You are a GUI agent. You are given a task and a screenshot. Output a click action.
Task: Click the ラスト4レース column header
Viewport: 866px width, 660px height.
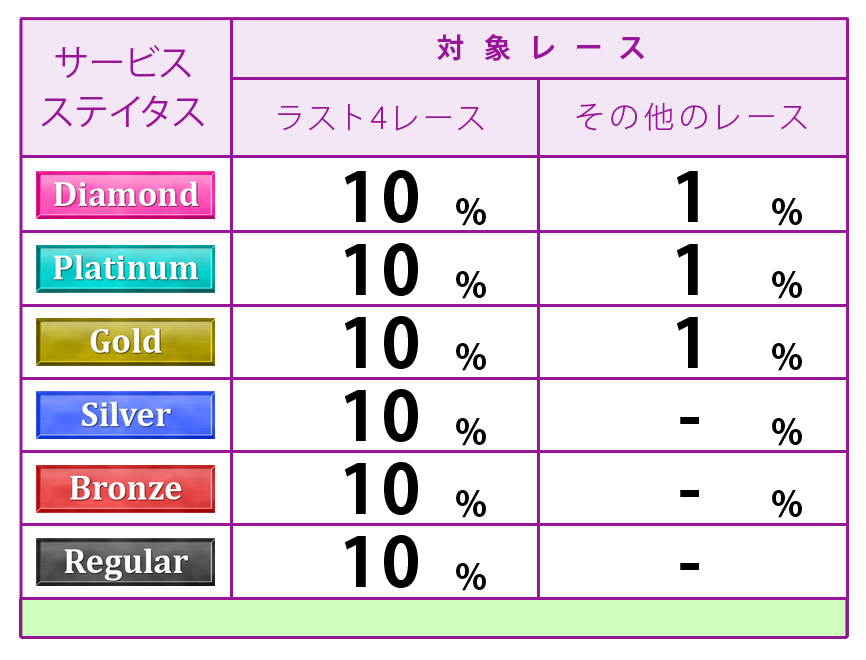[x=385, y=118]
